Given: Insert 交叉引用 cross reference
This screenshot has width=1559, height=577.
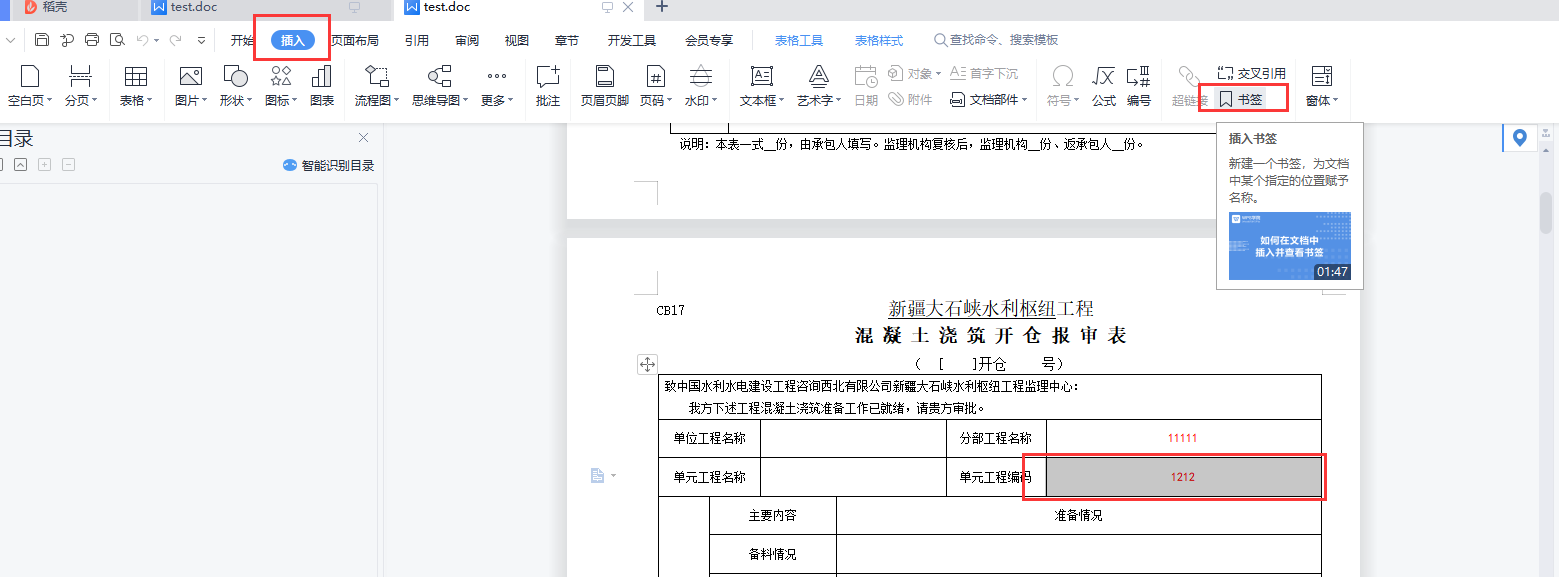Looking at the screenshot, I should 1252,73.
